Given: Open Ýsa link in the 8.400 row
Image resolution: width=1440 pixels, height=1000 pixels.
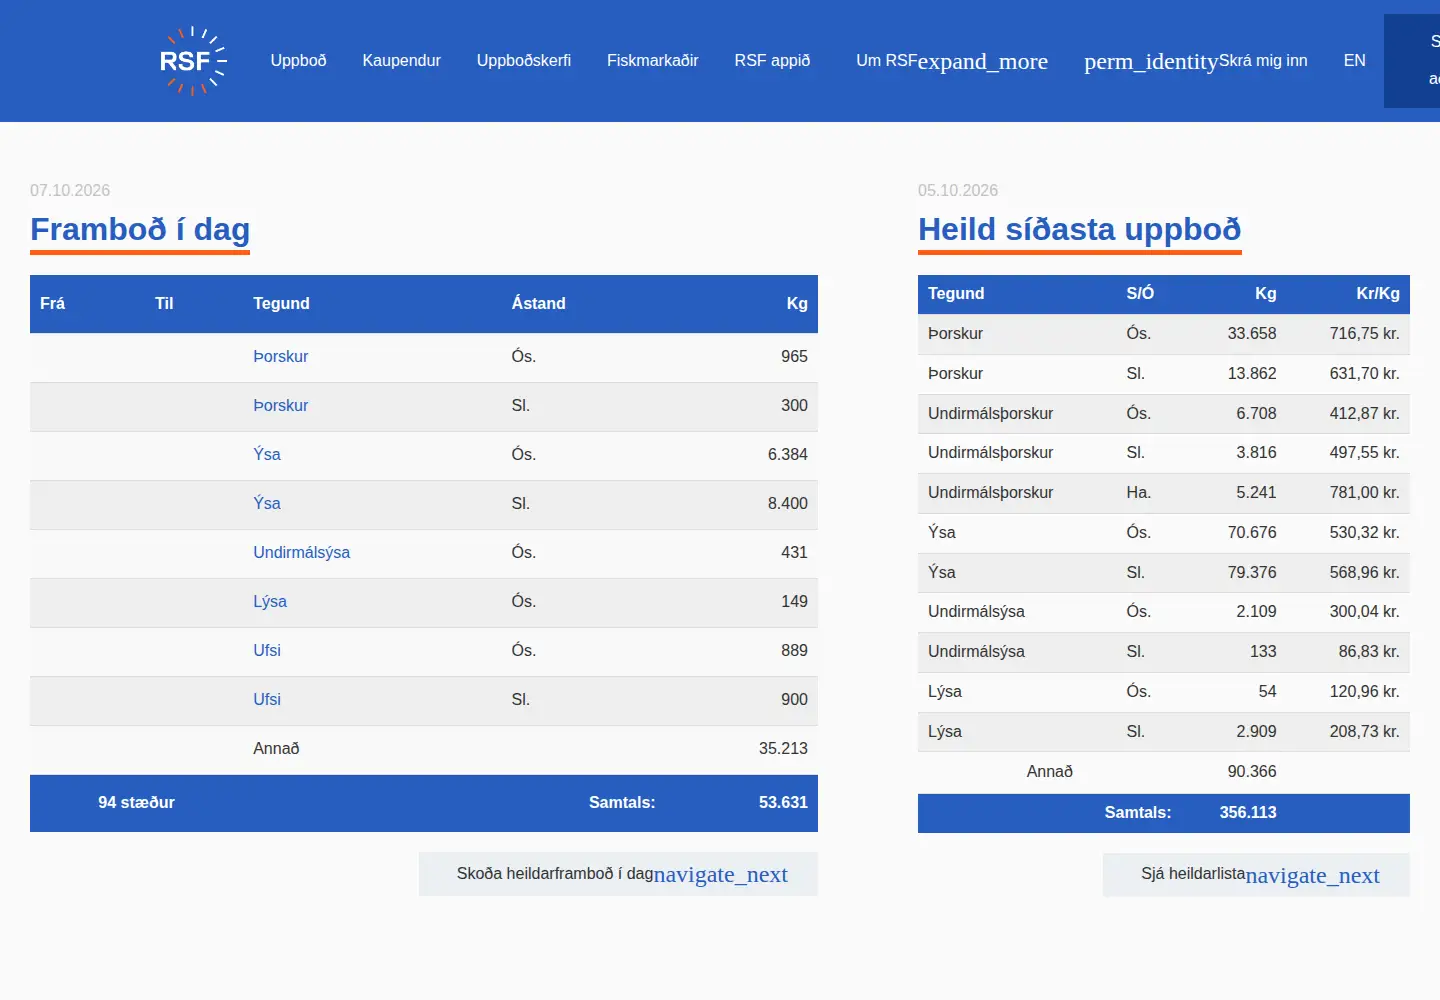Looking at the screenshot, I should pos(267,504).
